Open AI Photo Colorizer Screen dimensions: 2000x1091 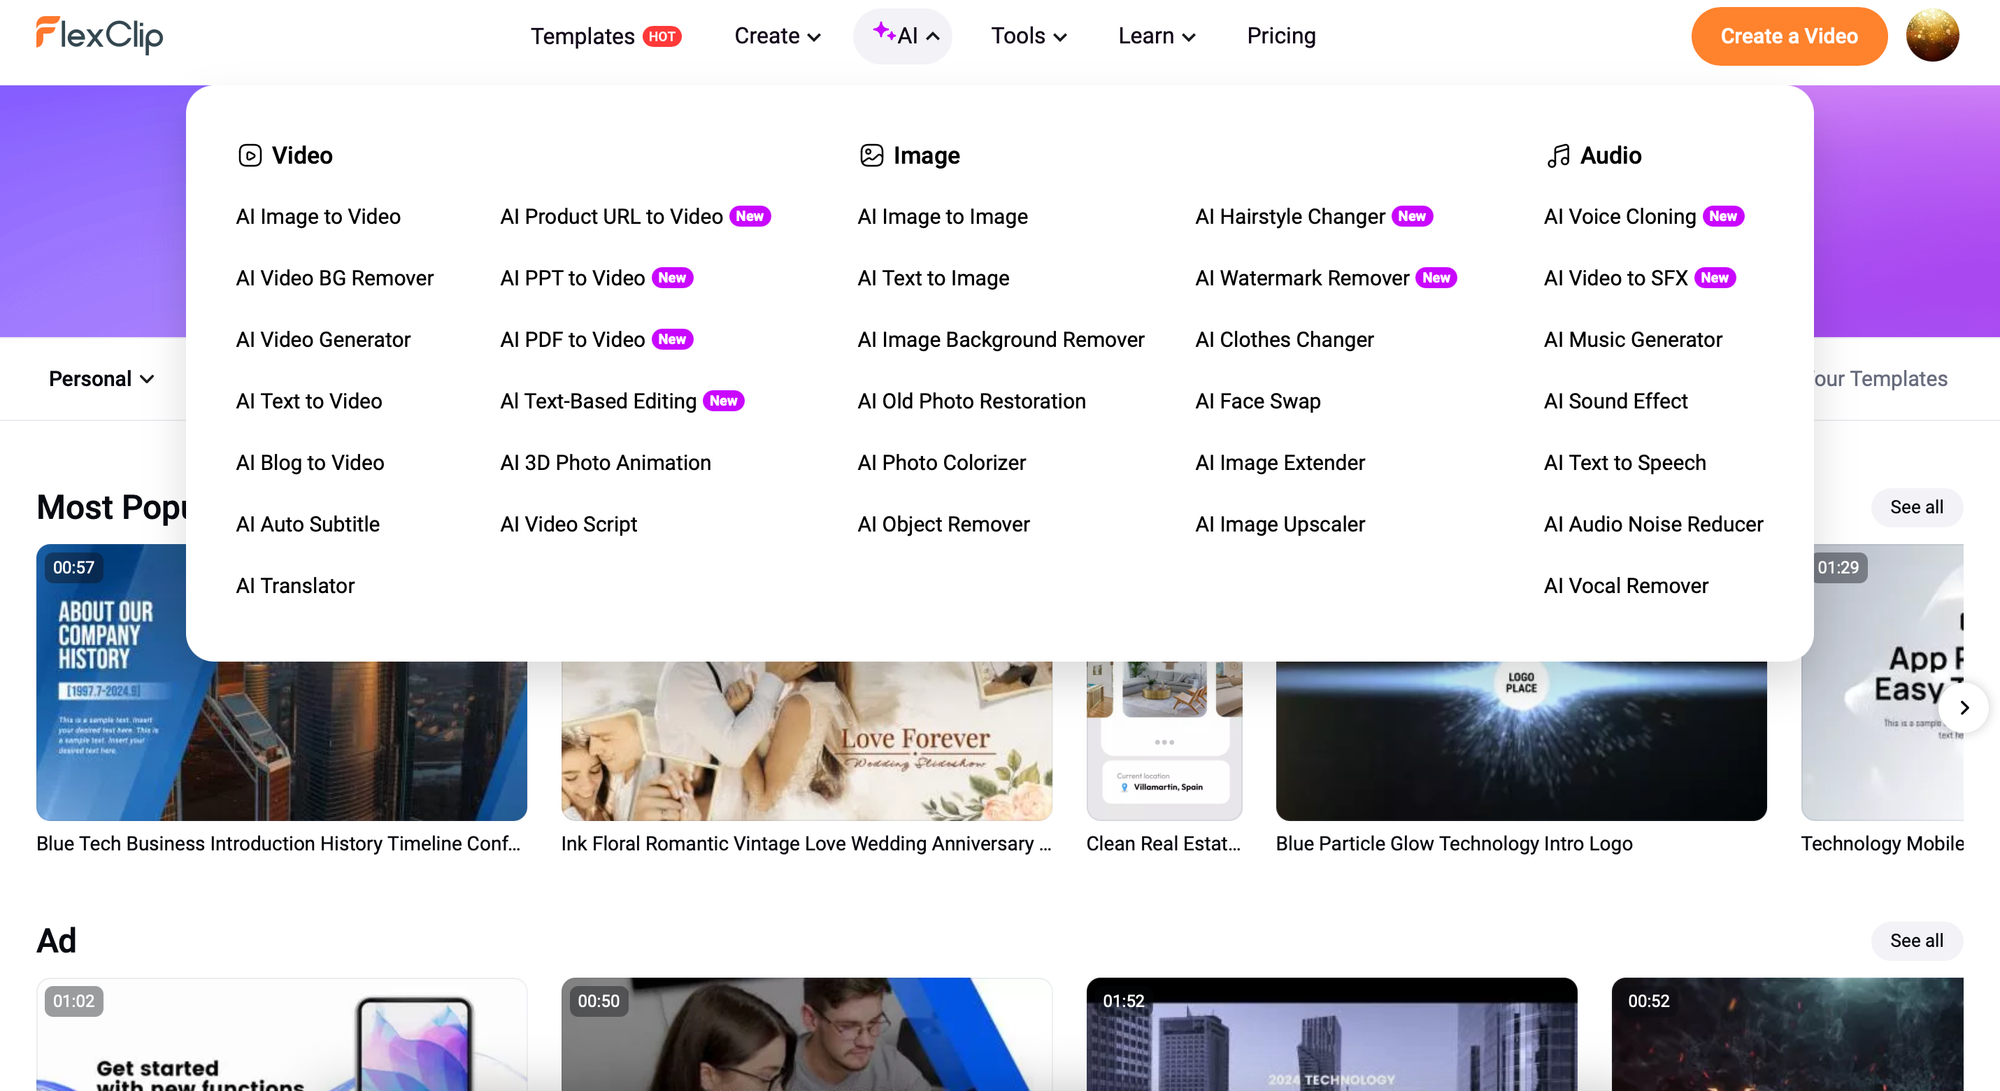[942, 463]
